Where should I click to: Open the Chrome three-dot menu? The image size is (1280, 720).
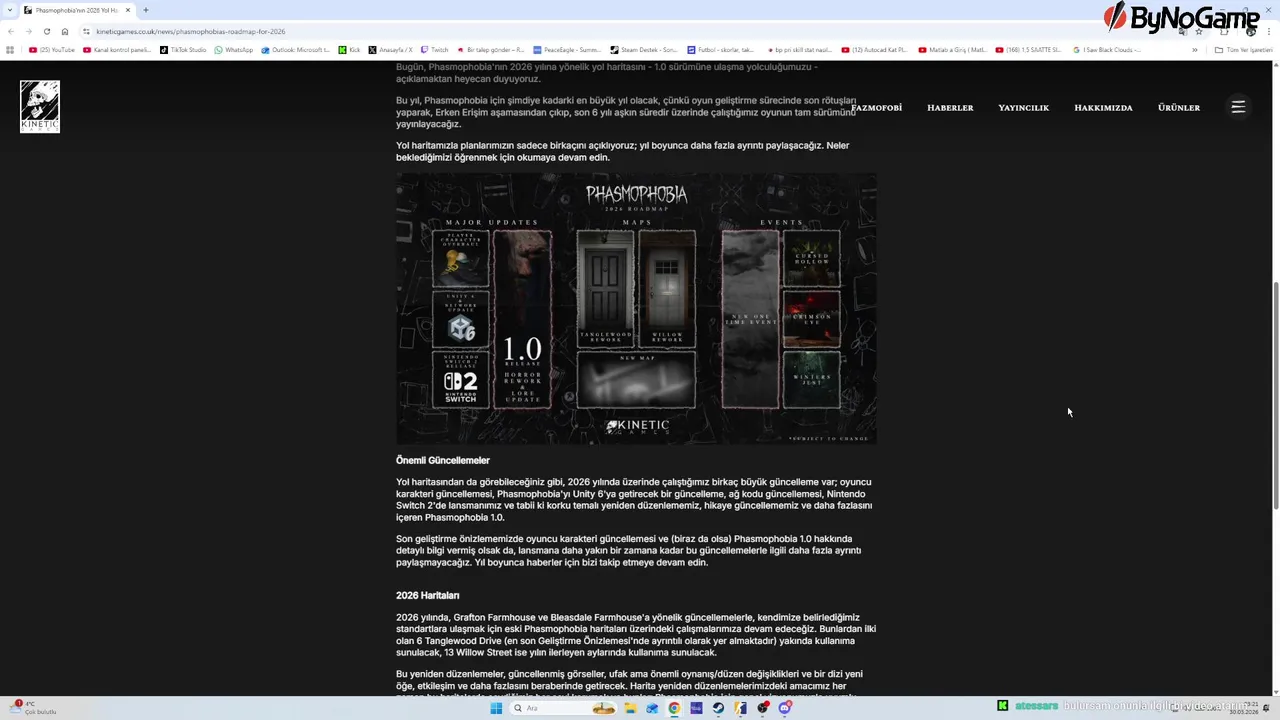coord(1268,31)
